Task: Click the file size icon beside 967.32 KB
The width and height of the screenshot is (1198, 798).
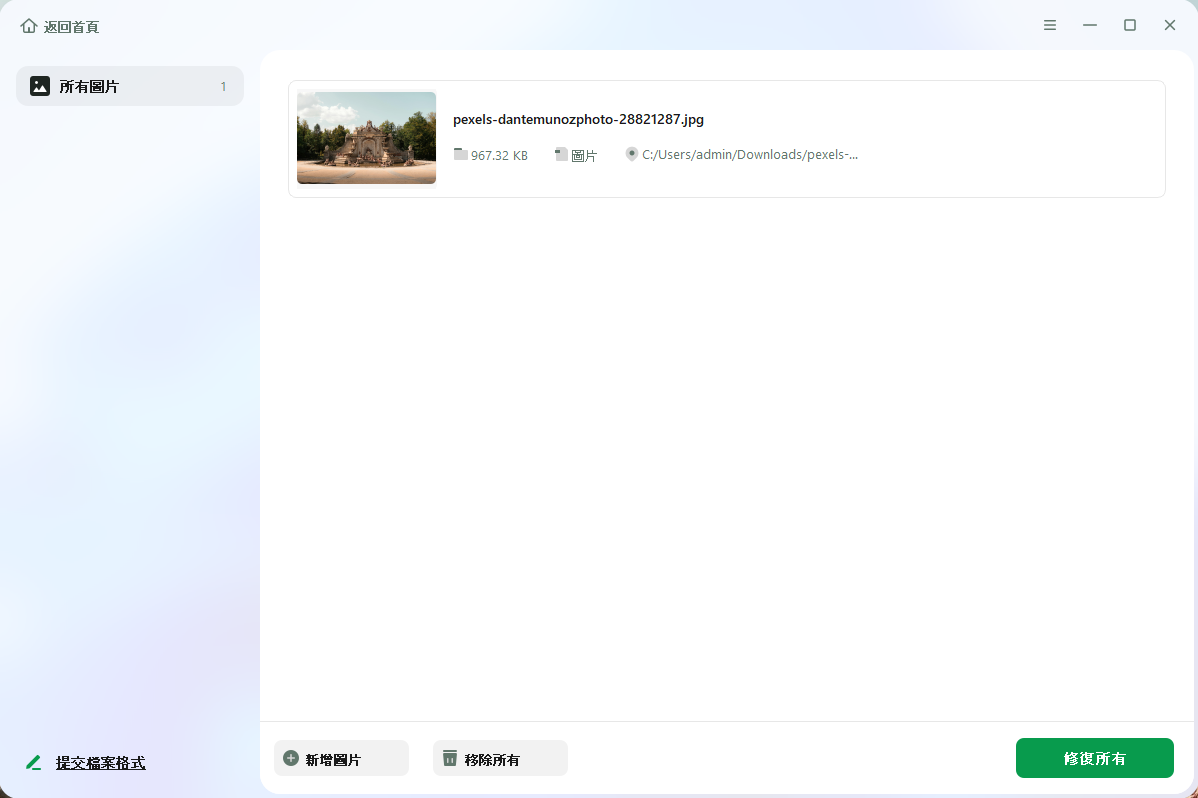Action: click(x=460, y=154)
